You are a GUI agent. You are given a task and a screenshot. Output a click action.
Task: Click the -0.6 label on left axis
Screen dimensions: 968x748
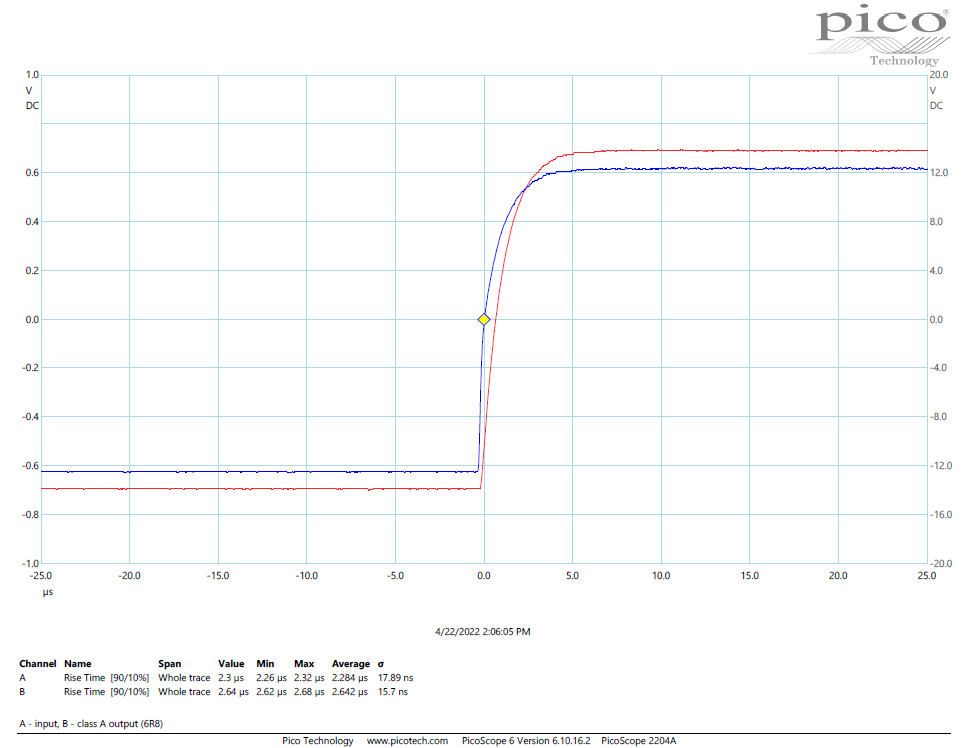pos(30,466)
